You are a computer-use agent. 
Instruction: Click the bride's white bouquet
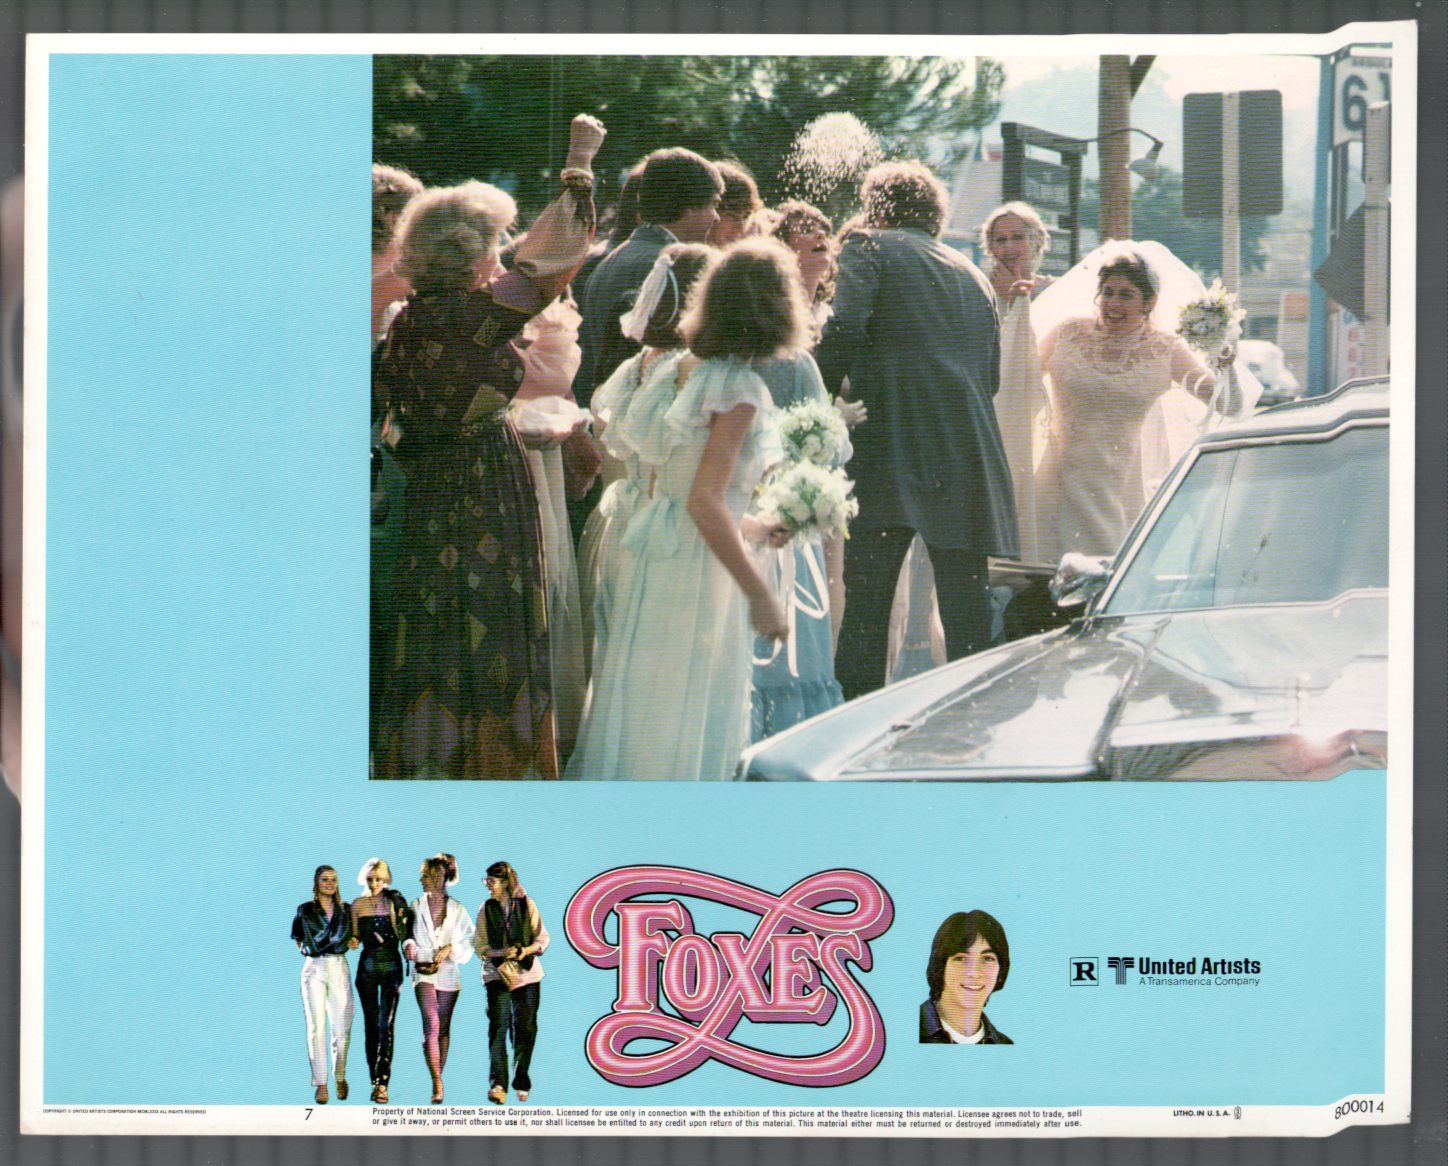click(x=1209, y=322)
